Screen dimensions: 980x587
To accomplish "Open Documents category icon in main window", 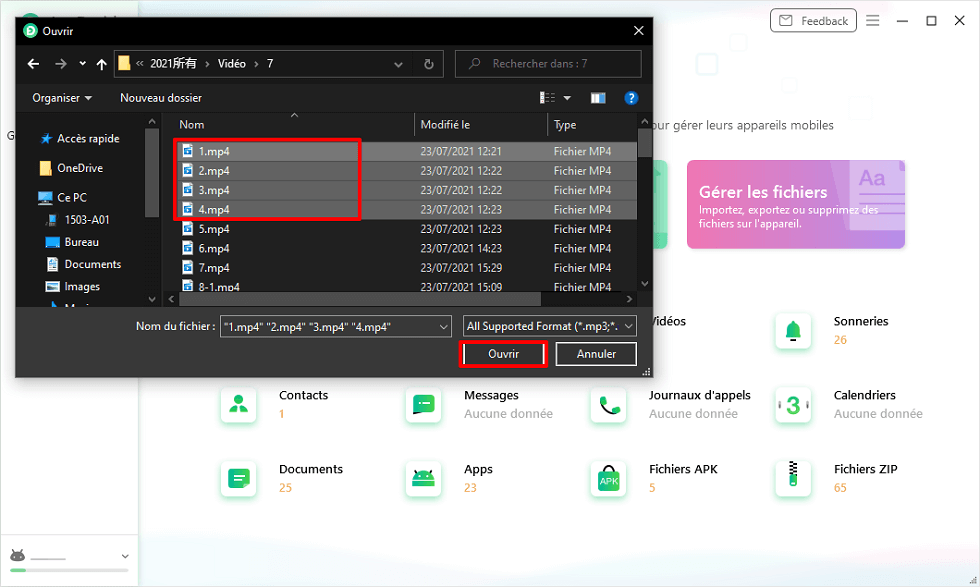I will (x=238, y=479).
